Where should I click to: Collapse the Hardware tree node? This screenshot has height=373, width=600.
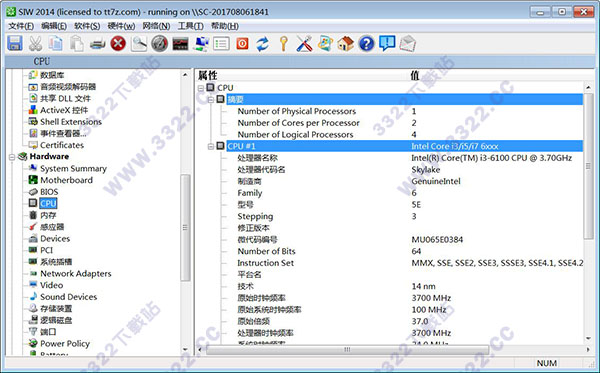coord(12,157)
